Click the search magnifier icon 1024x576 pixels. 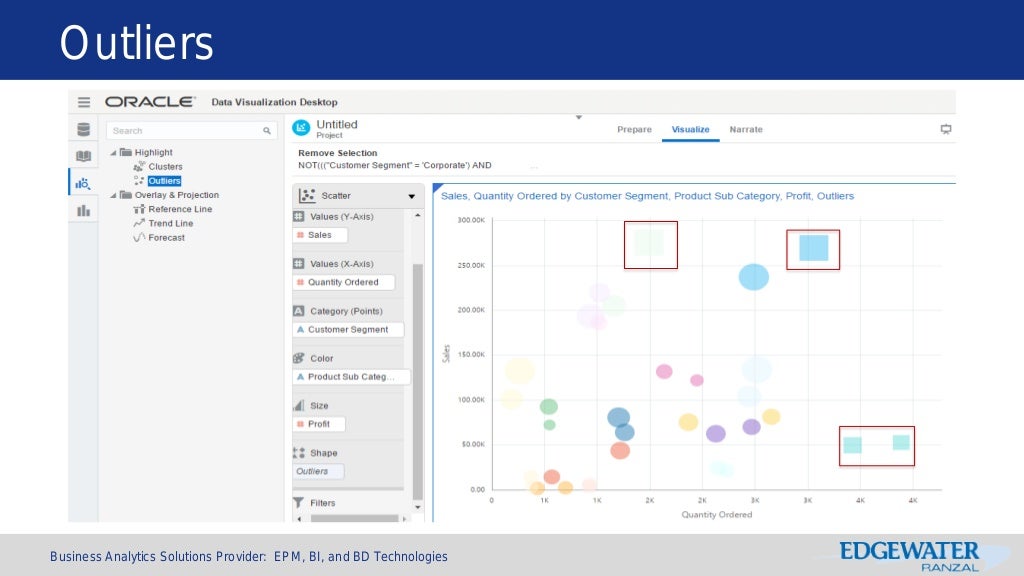click(x=267, y=131)
